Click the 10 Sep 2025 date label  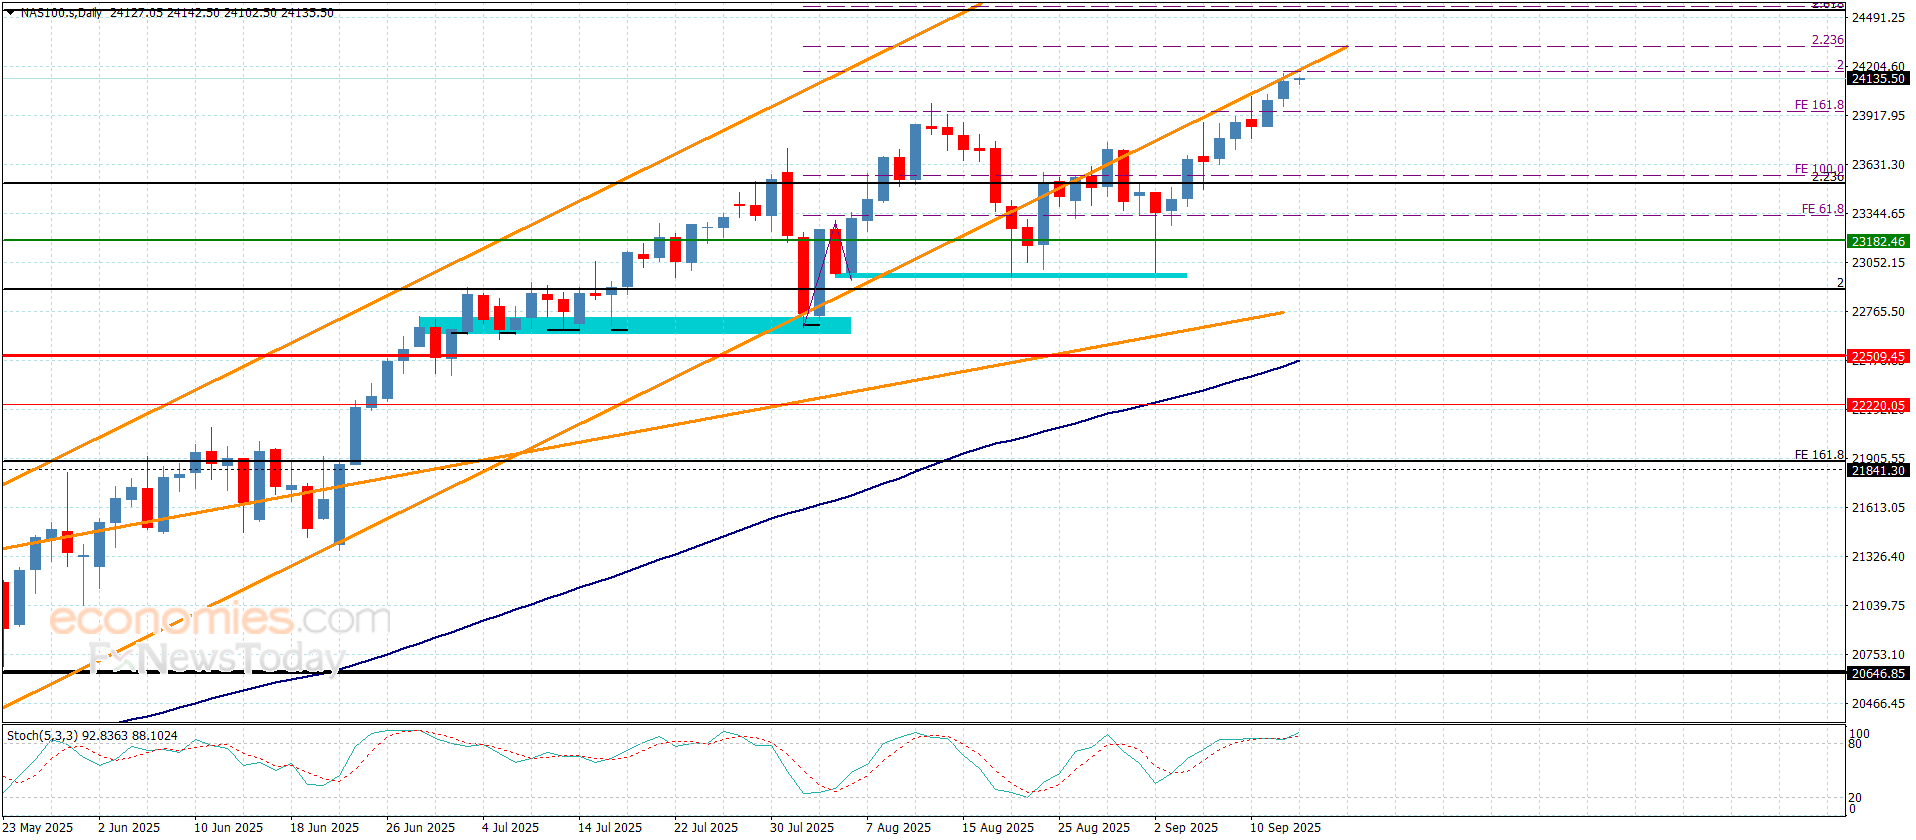[1285, 827]
